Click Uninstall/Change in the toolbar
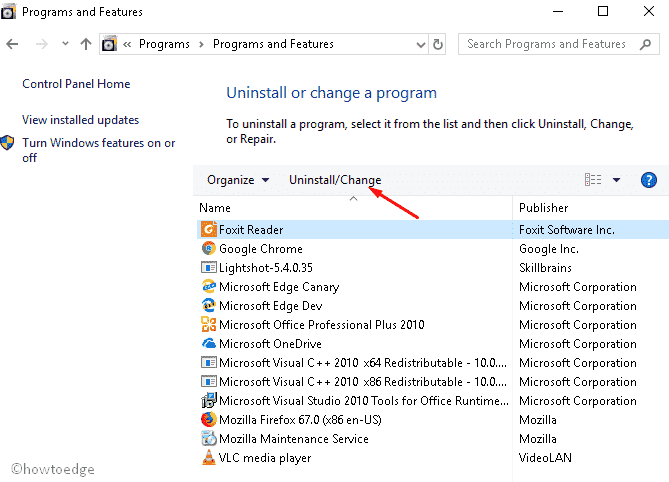 pyautogui.click(x=335, y=180)
